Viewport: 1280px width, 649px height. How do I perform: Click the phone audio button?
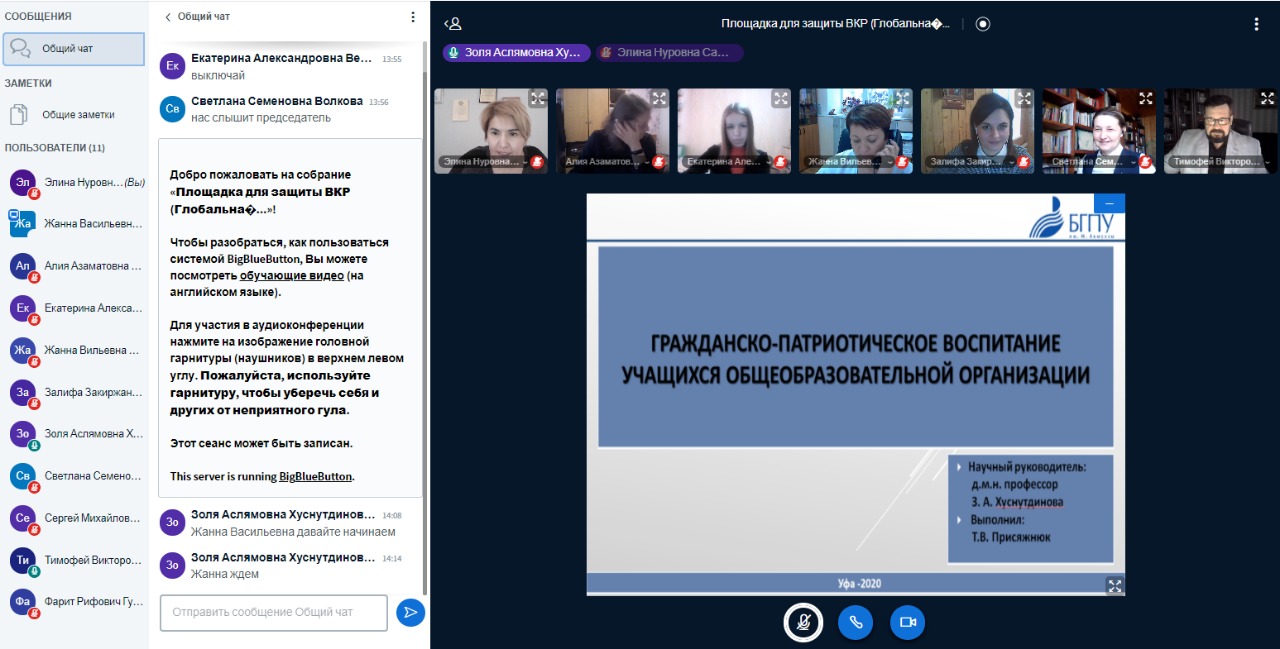tap(855, 622)
